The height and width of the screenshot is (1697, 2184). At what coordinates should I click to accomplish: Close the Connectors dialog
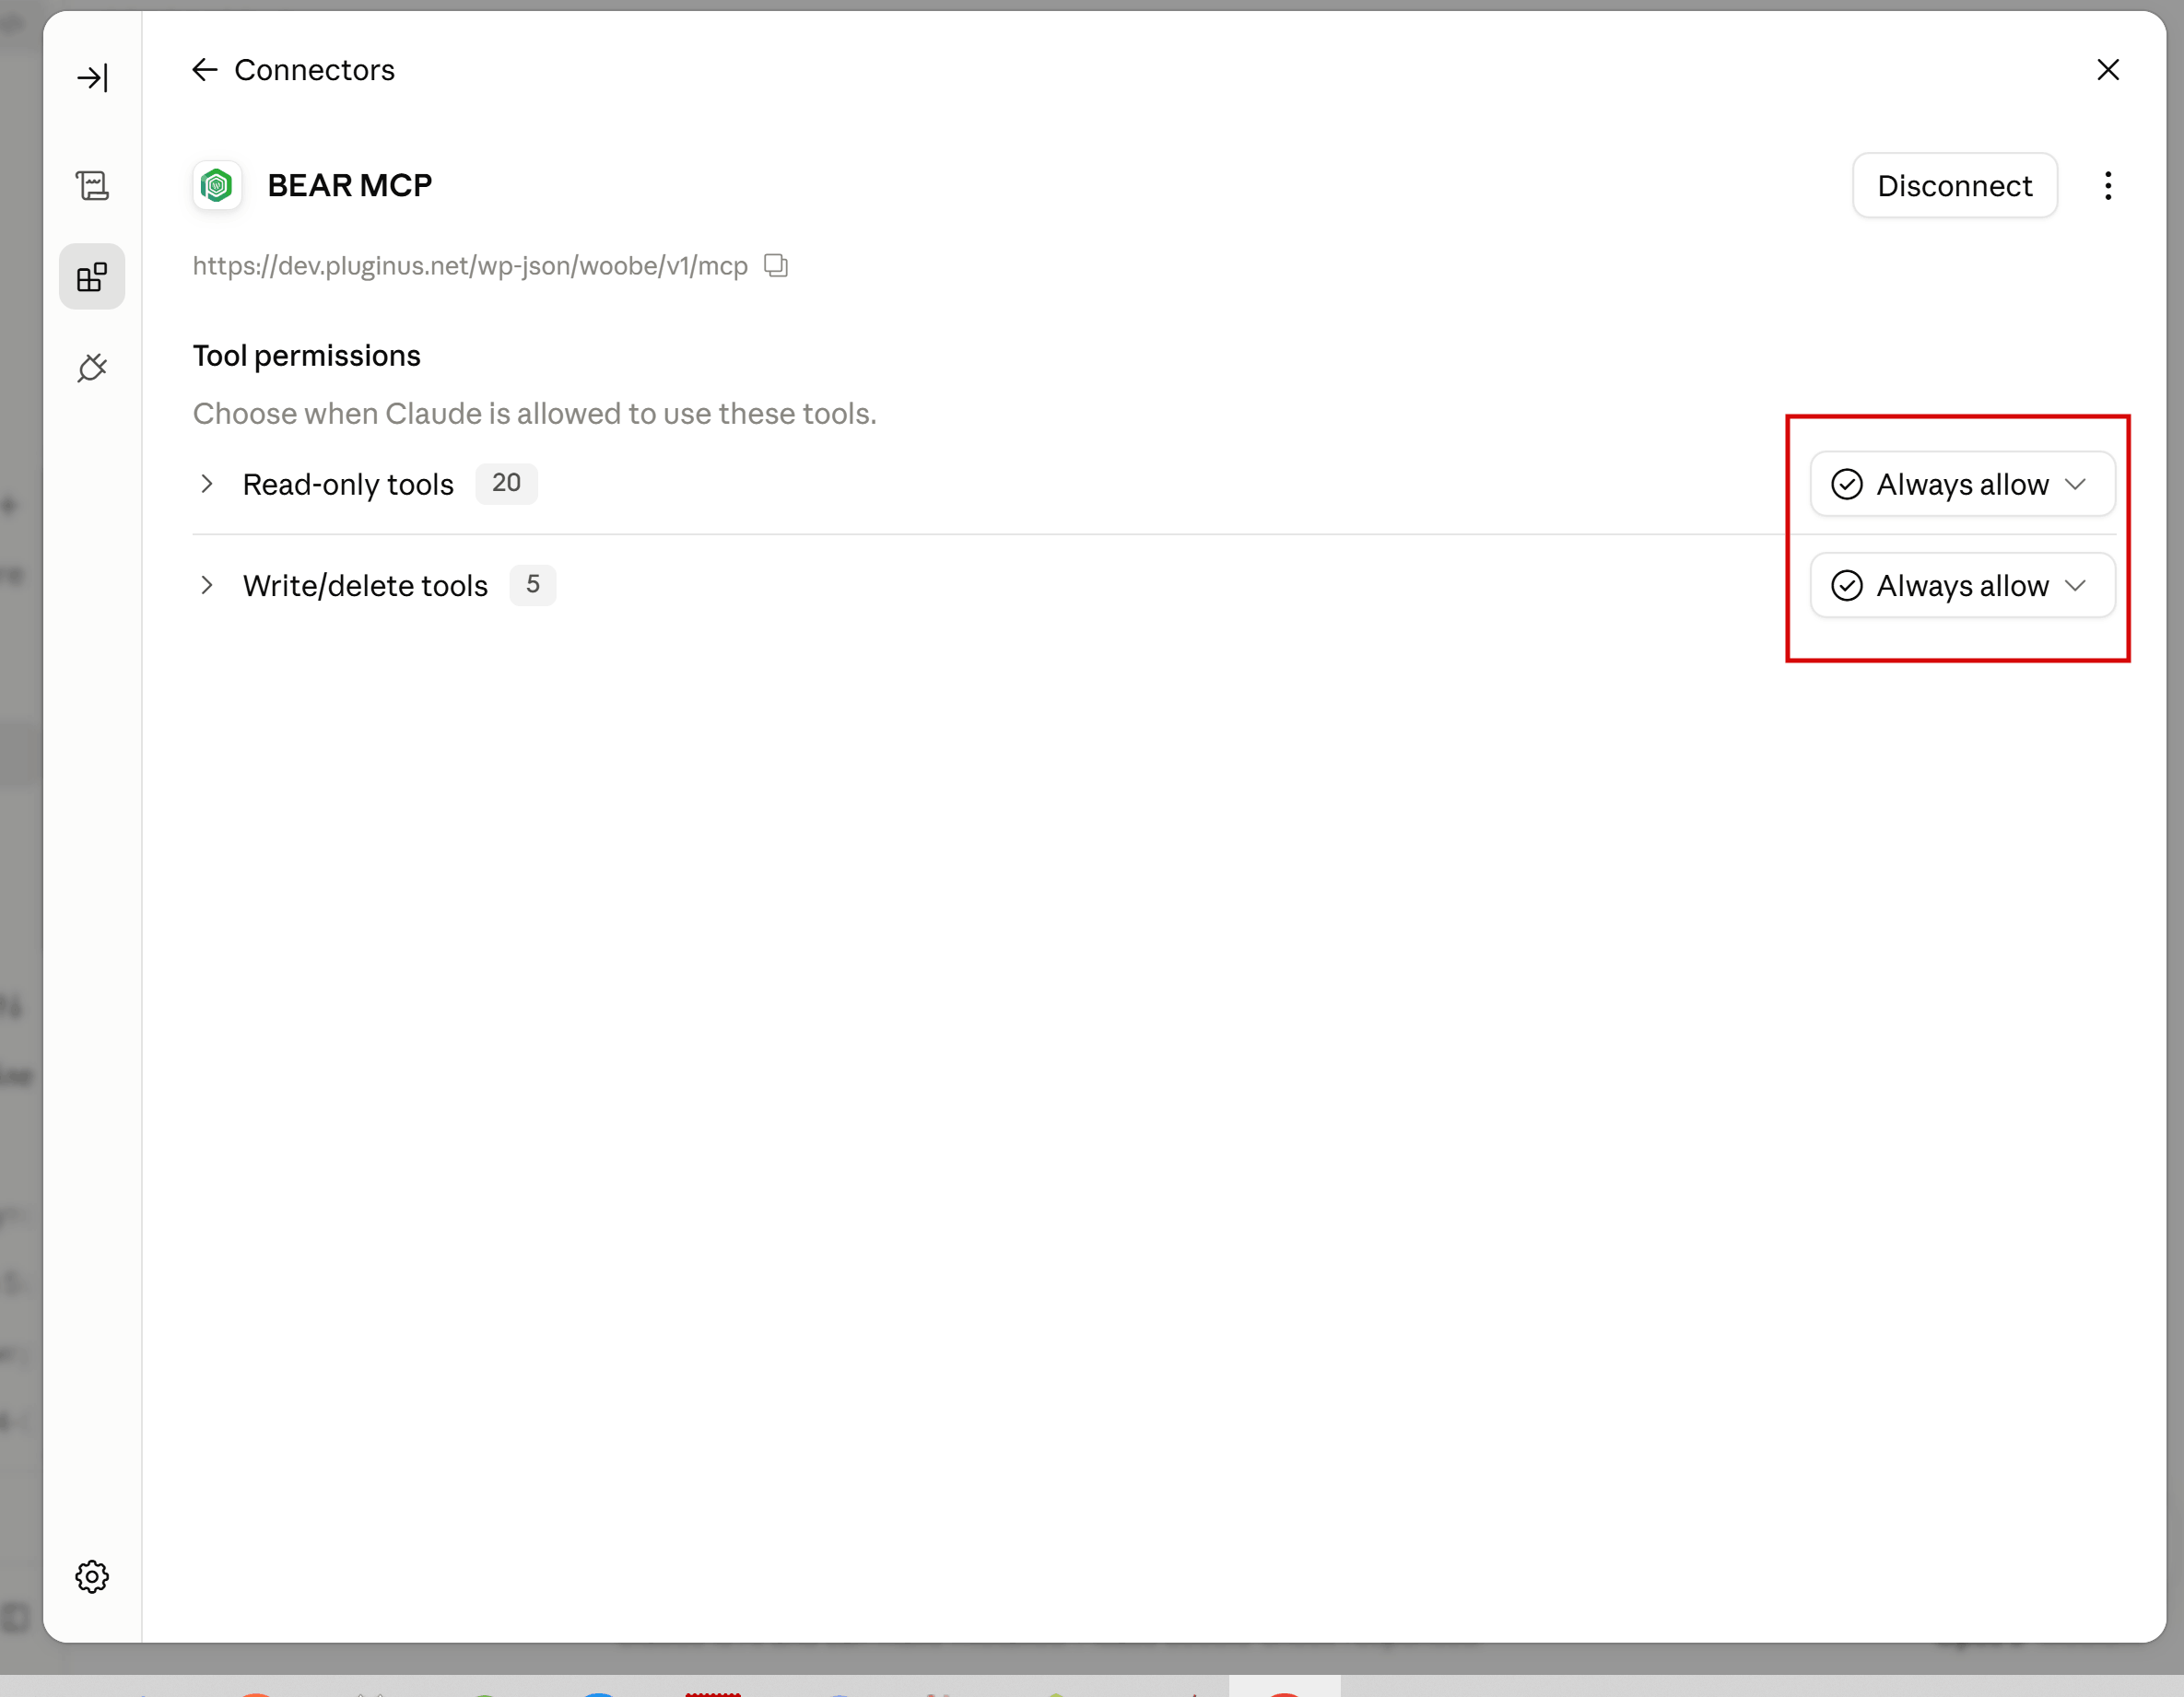[2108, 70]
